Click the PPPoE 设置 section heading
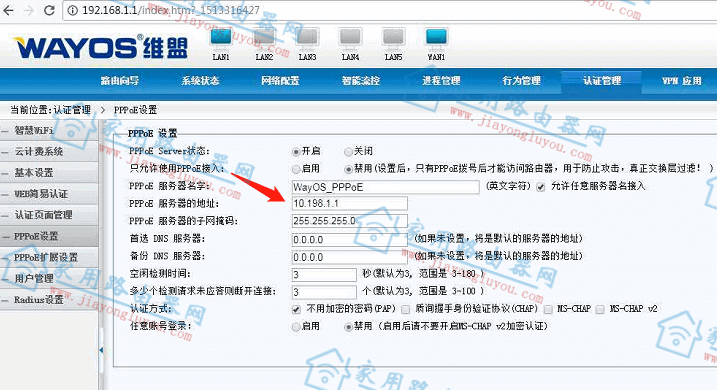This screenshot has height=390, width=717. 152,134
